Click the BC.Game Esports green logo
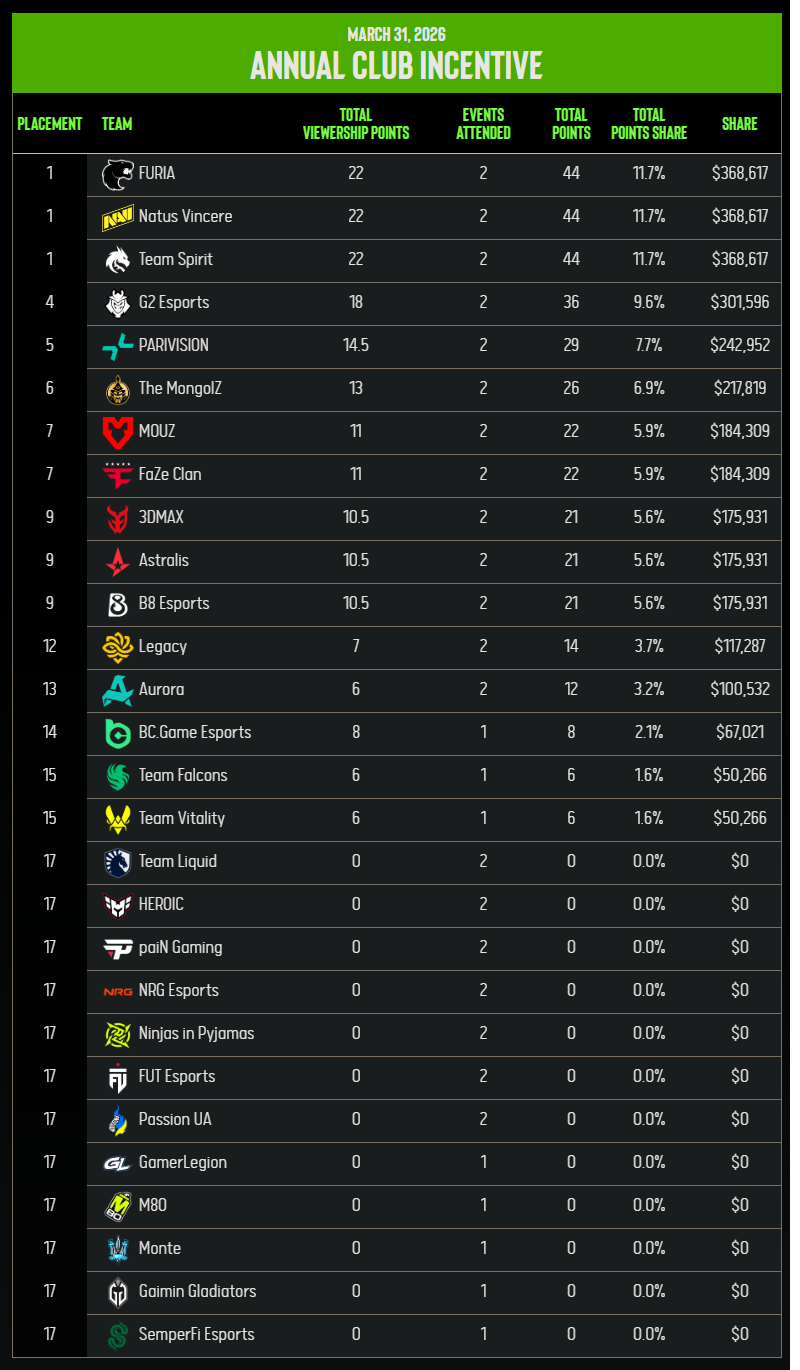Screen dimensions: 800x1370 117,733
